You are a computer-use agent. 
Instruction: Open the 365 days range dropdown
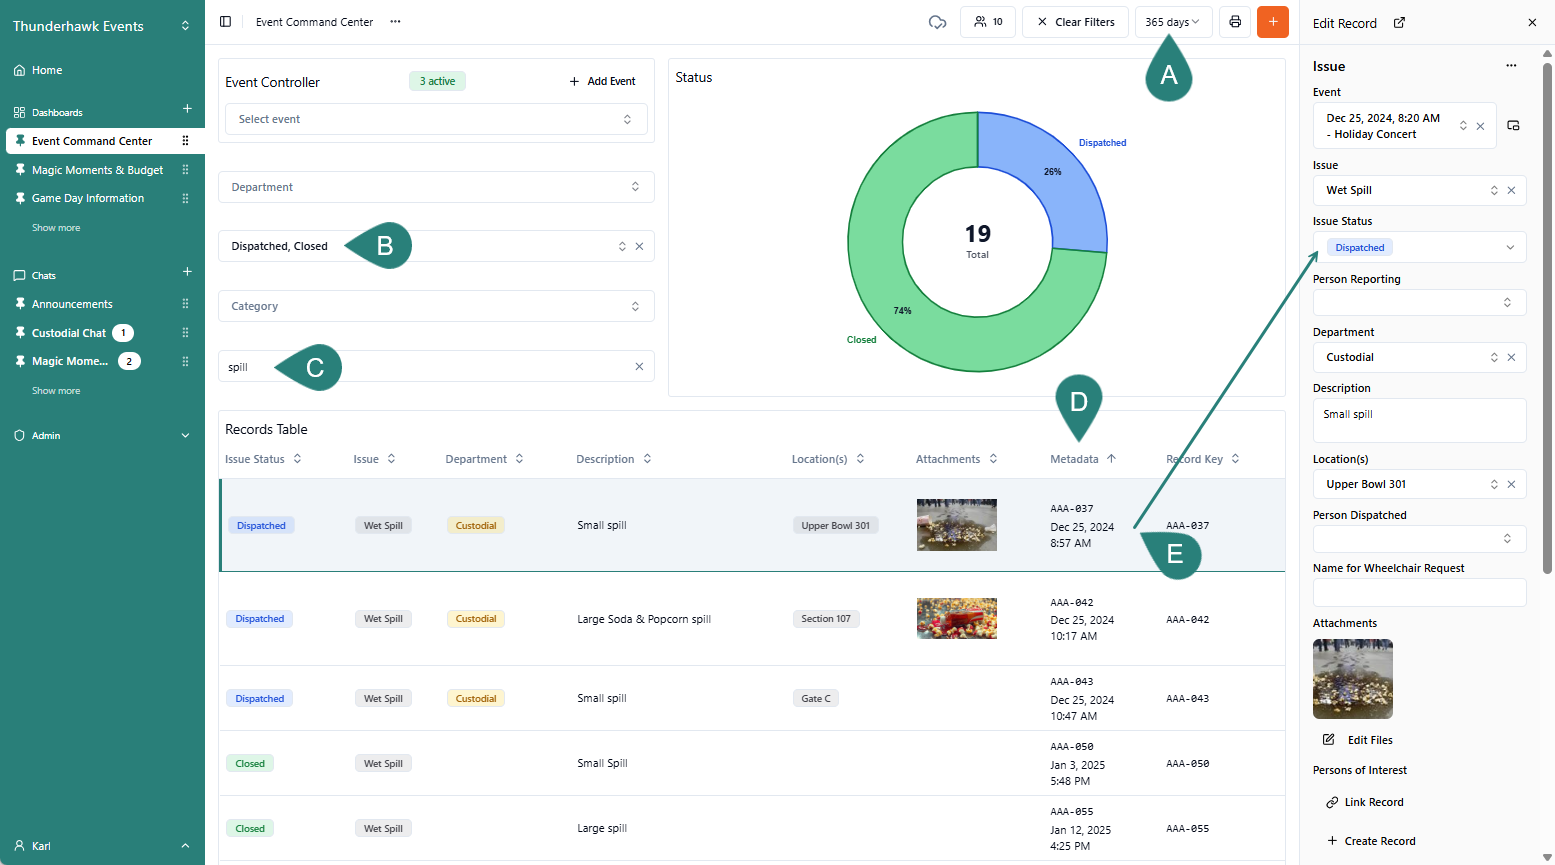tap(1173, 22)
